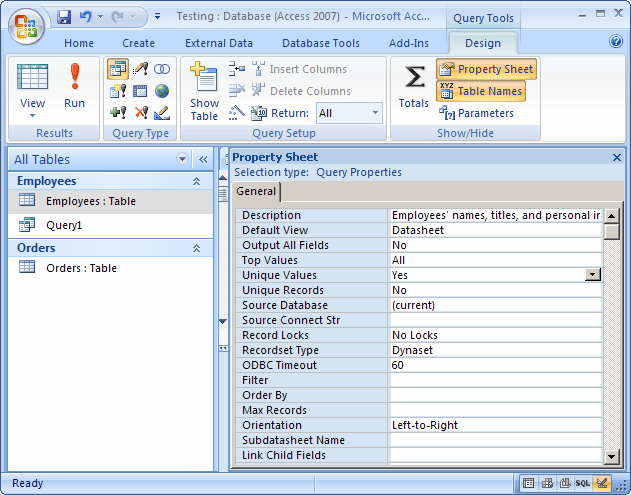Click the Insert Columns button
The image size is (631, 495).
click(x=299, y=69)
